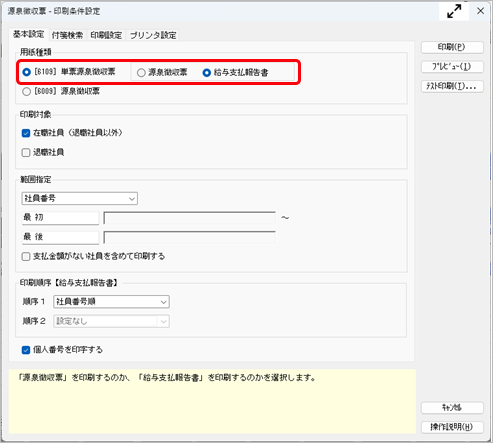Click the expand window arrows icon
493x443 pixels.
(x=454, y=11)
